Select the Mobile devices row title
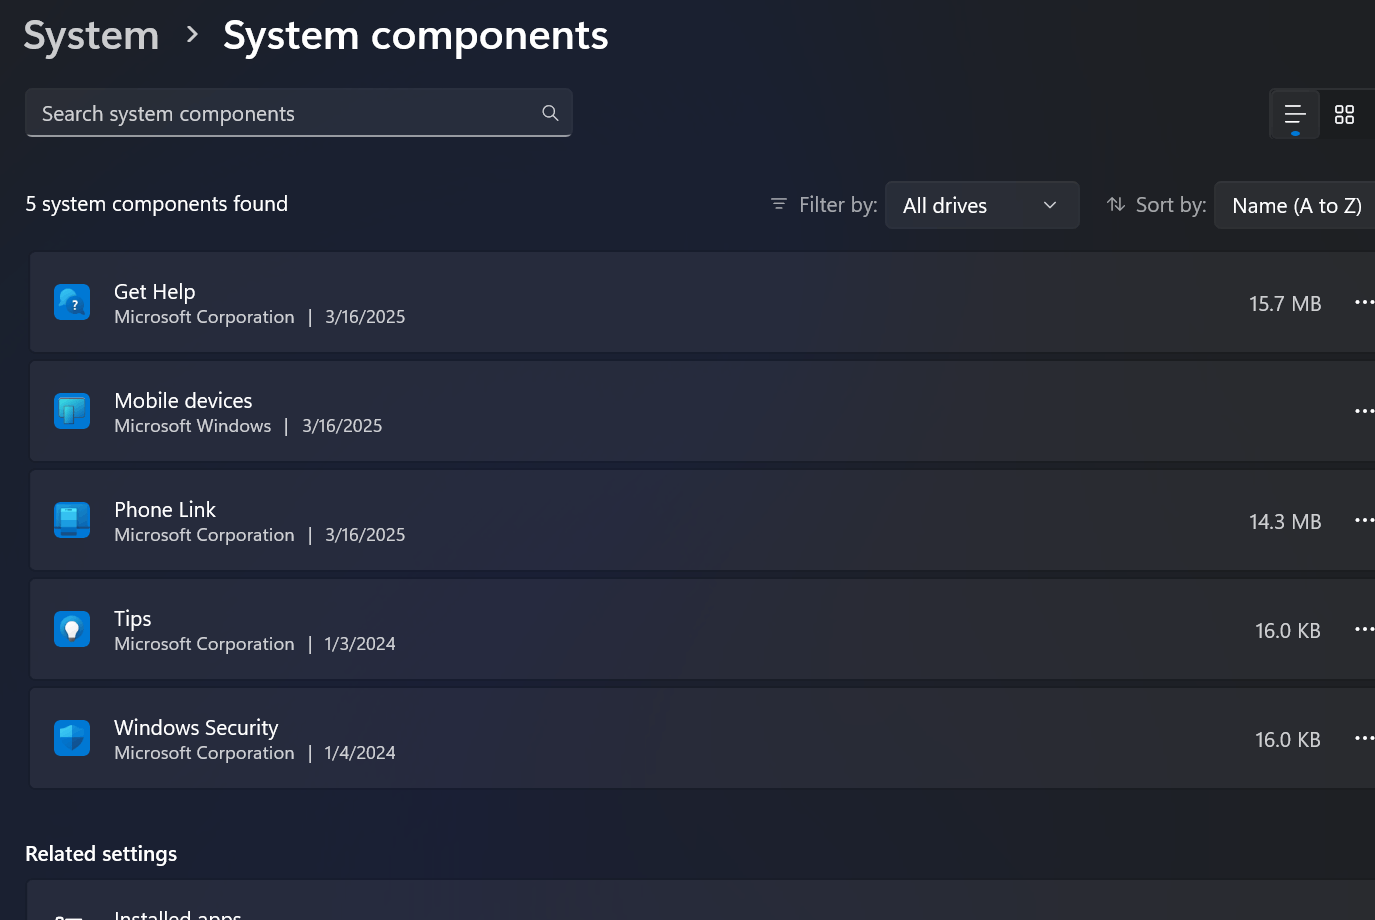 (183, 401)
